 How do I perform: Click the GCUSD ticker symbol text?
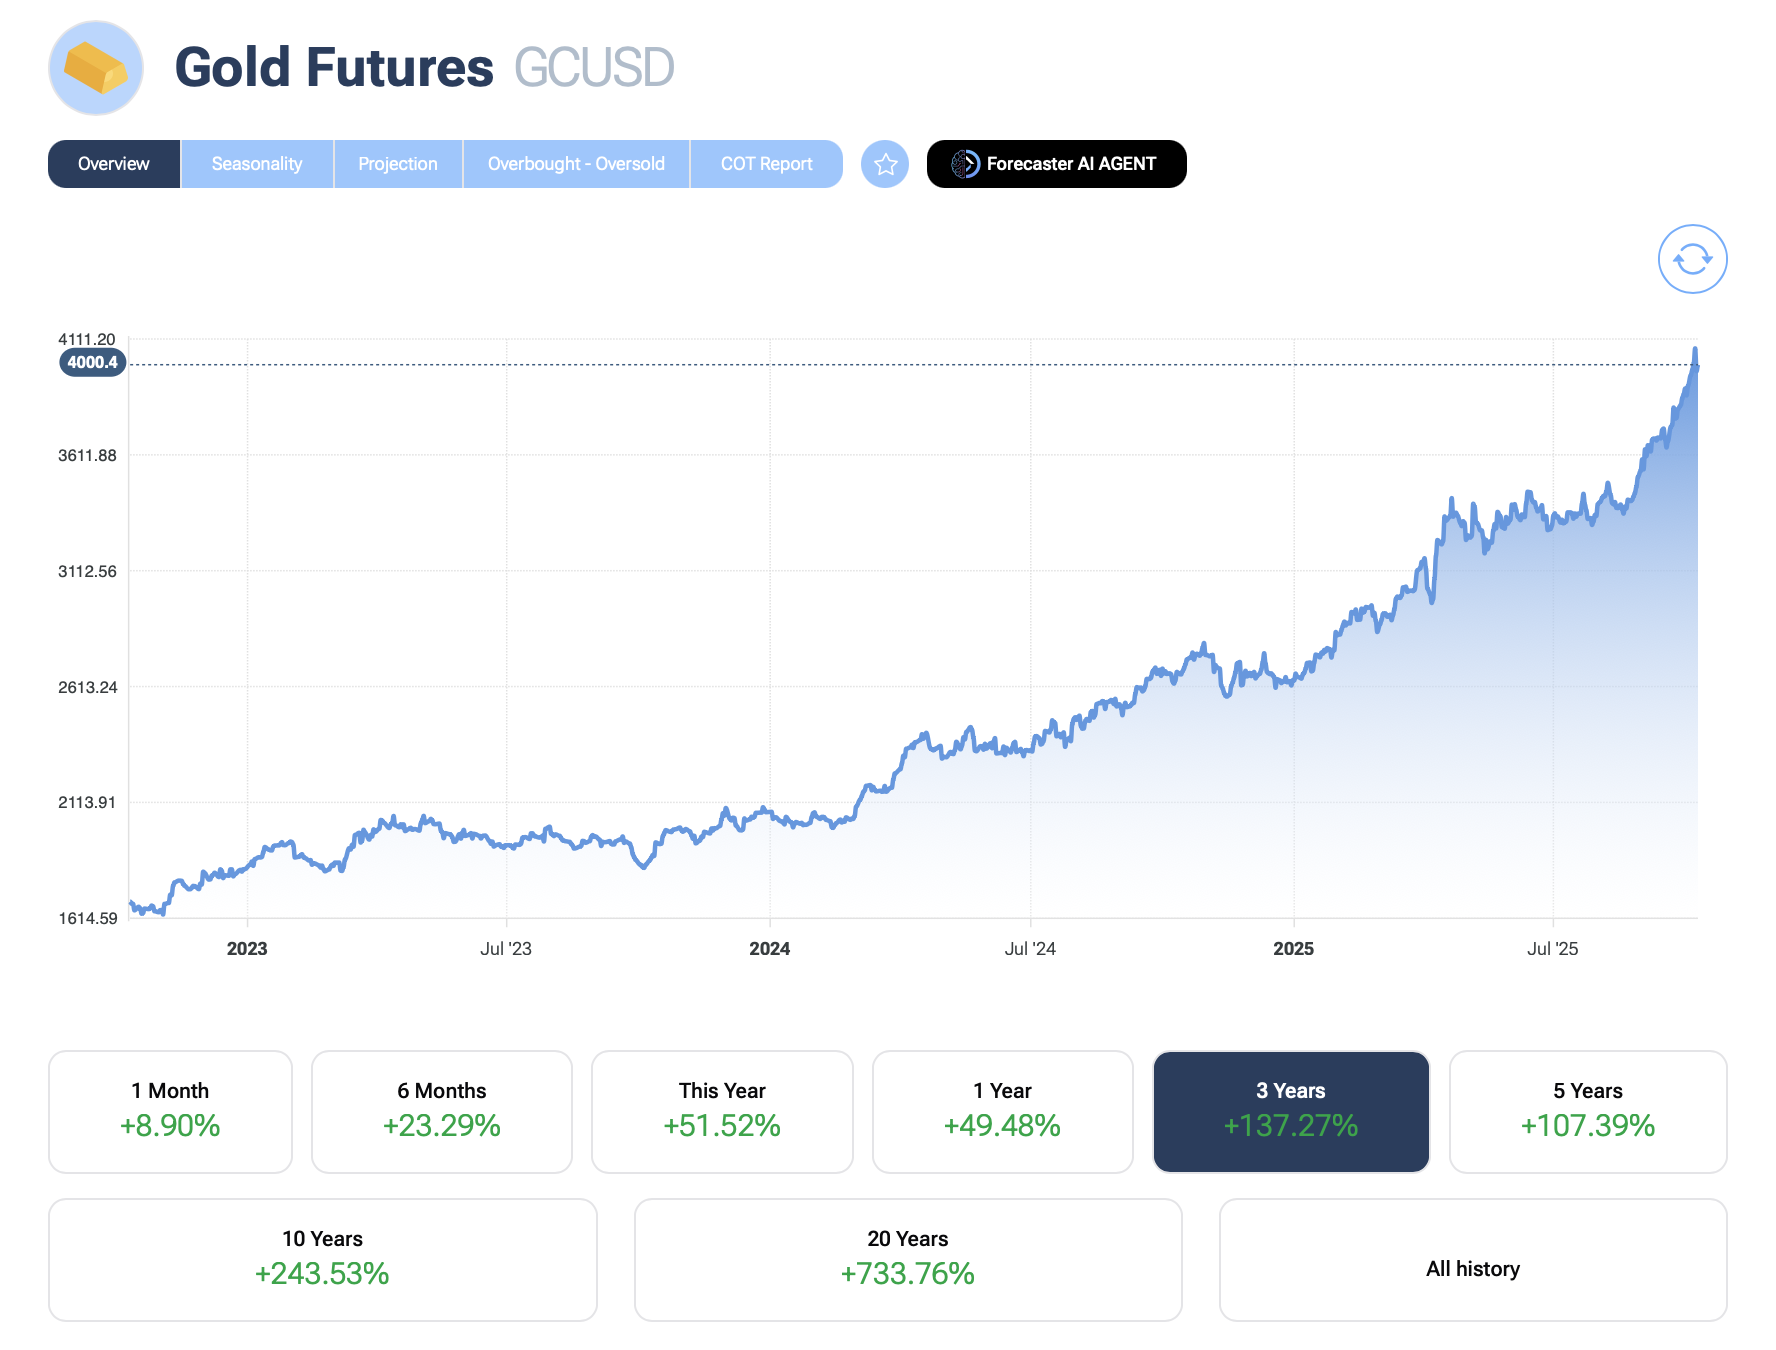(x=594, y=68)
